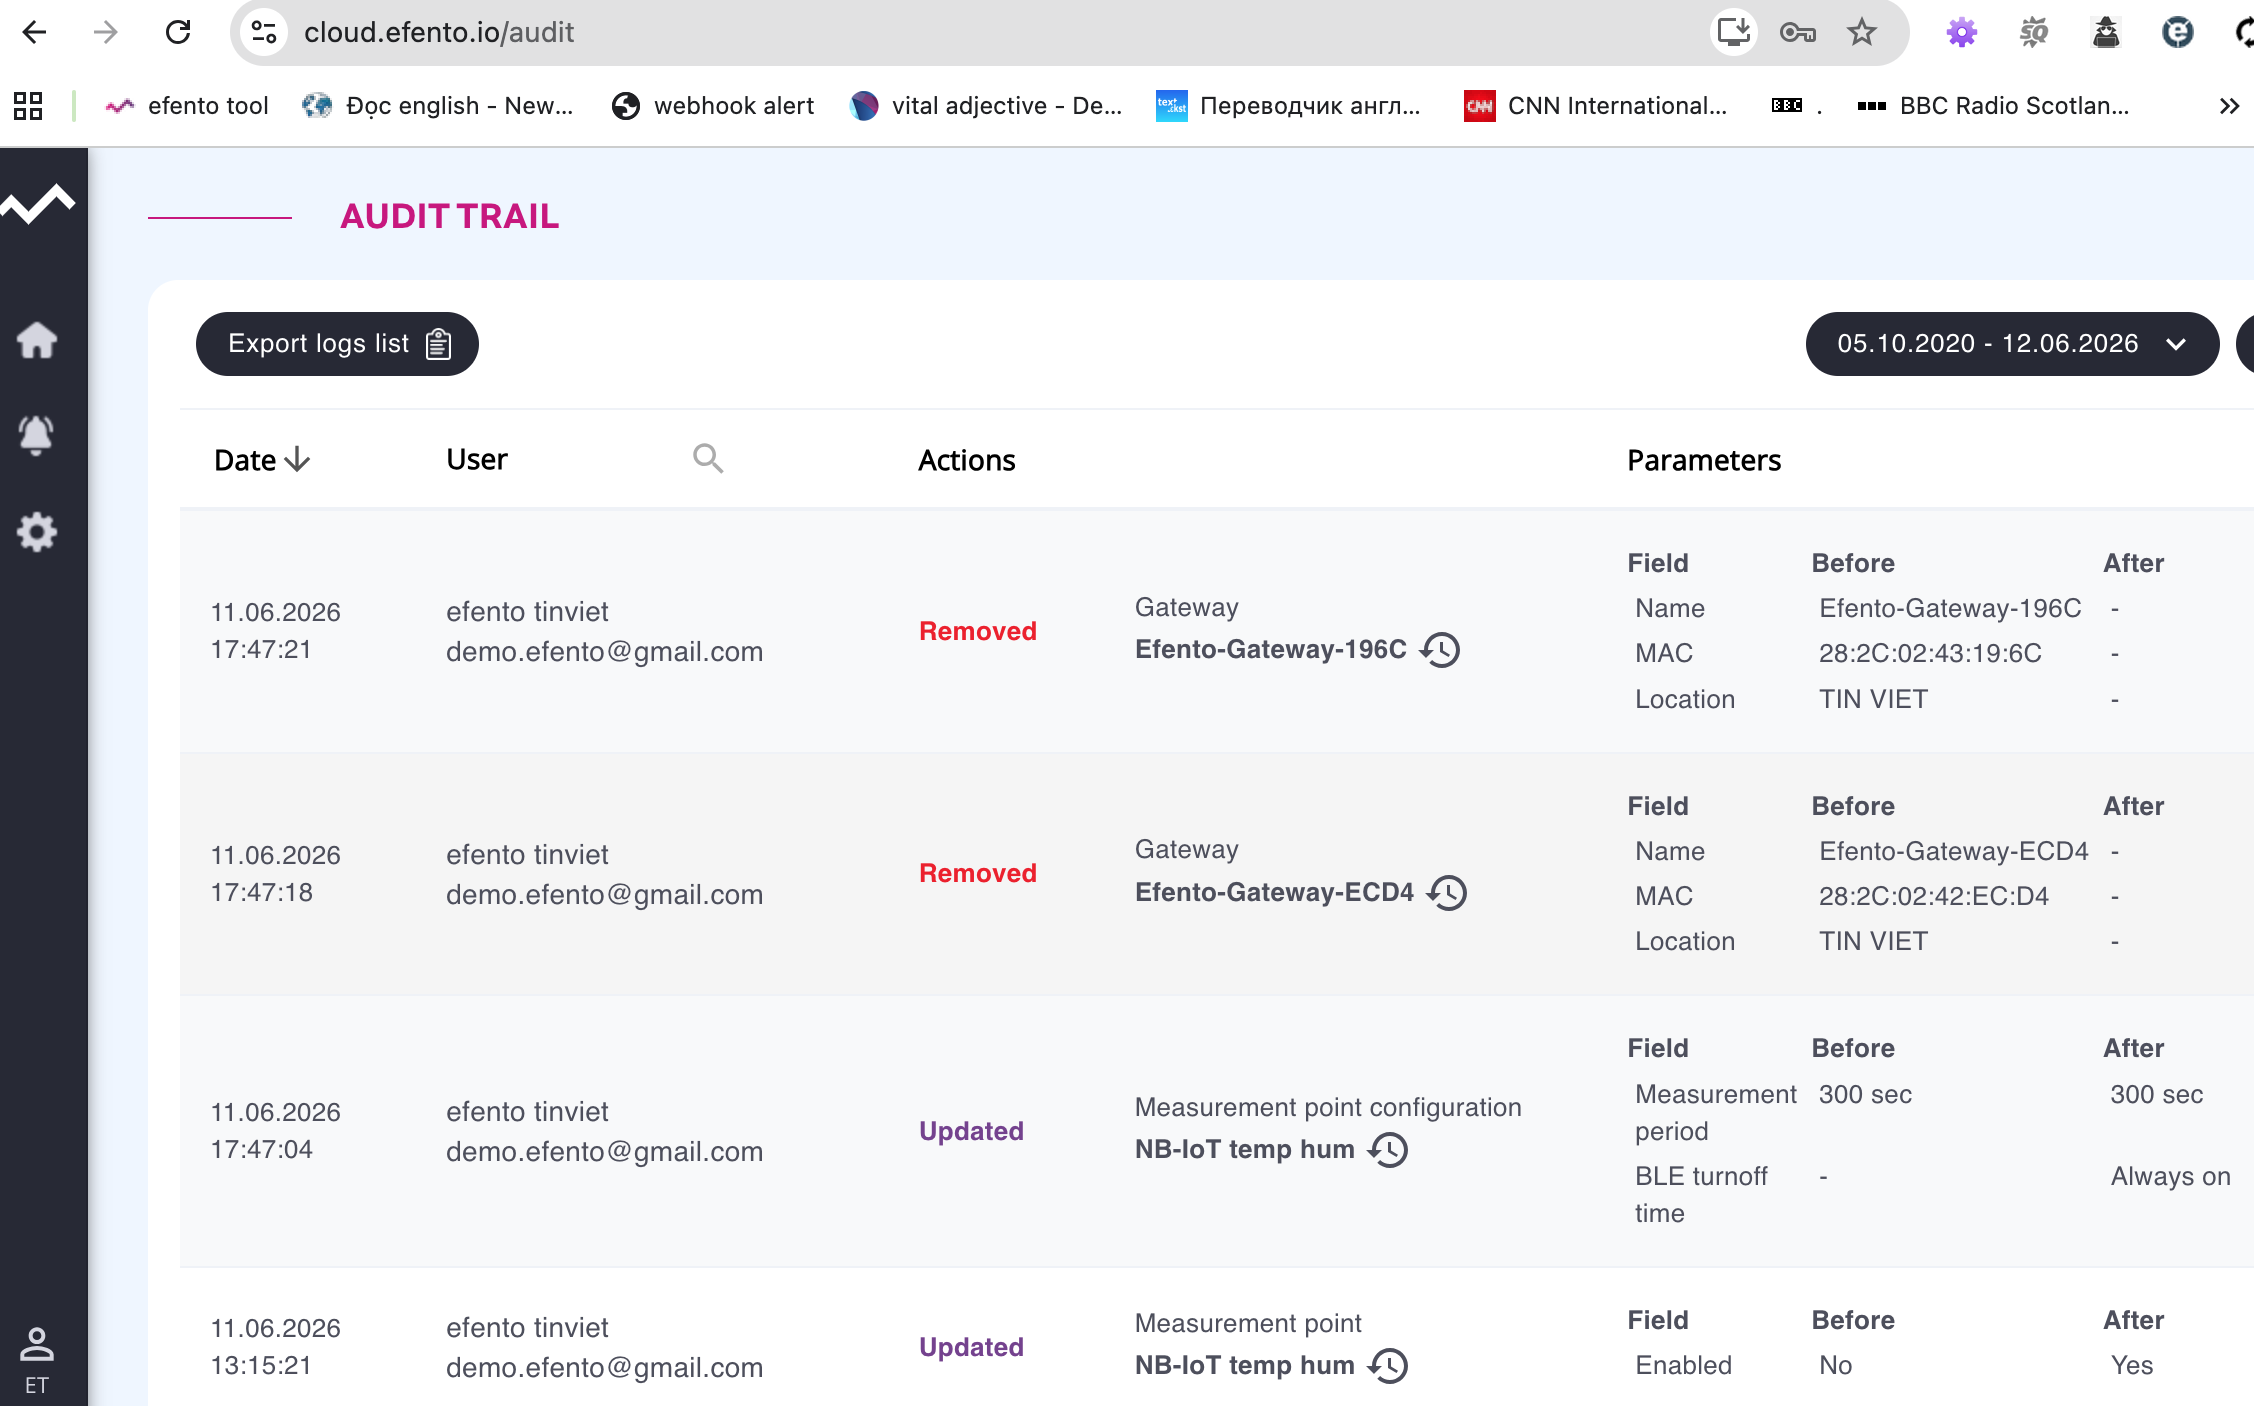Screen dimensions: 2254x1406
Task: Click the history icon next to Efento-Gateway-ECD4
Action: click(x=1447, y=892)
